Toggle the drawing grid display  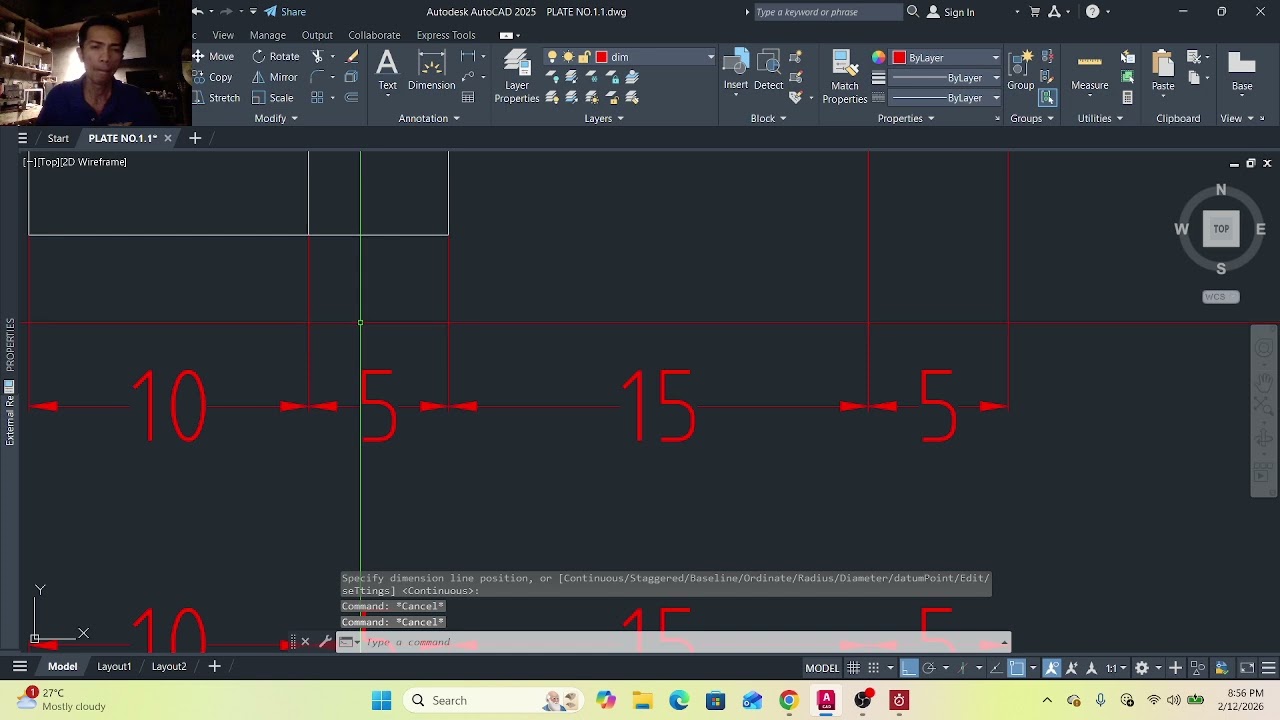click(x=853, y=668)
